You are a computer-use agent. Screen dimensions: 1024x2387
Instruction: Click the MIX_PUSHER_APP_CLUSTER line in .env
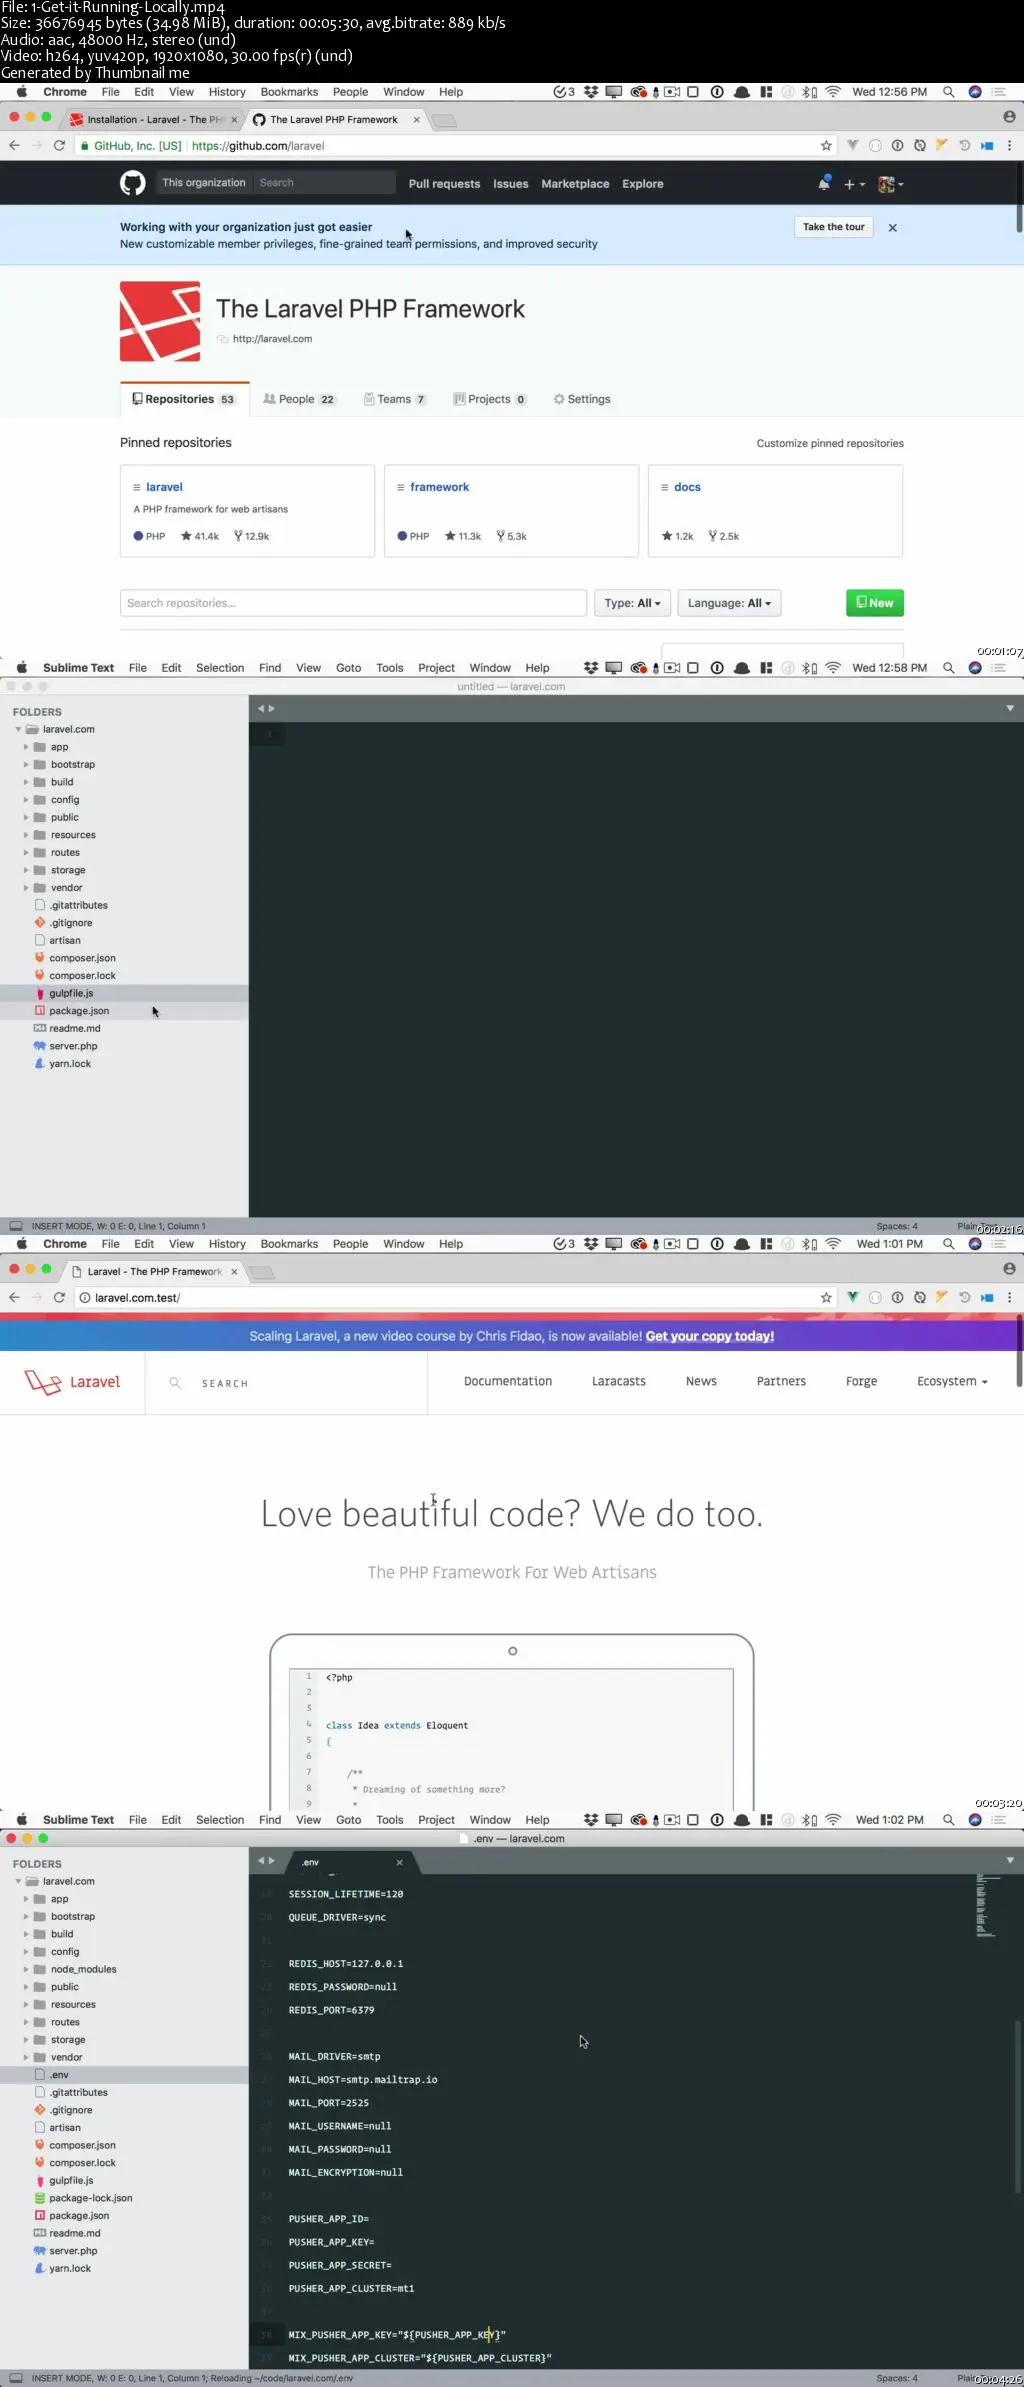pyautogui.click(x=420, y=2358)
